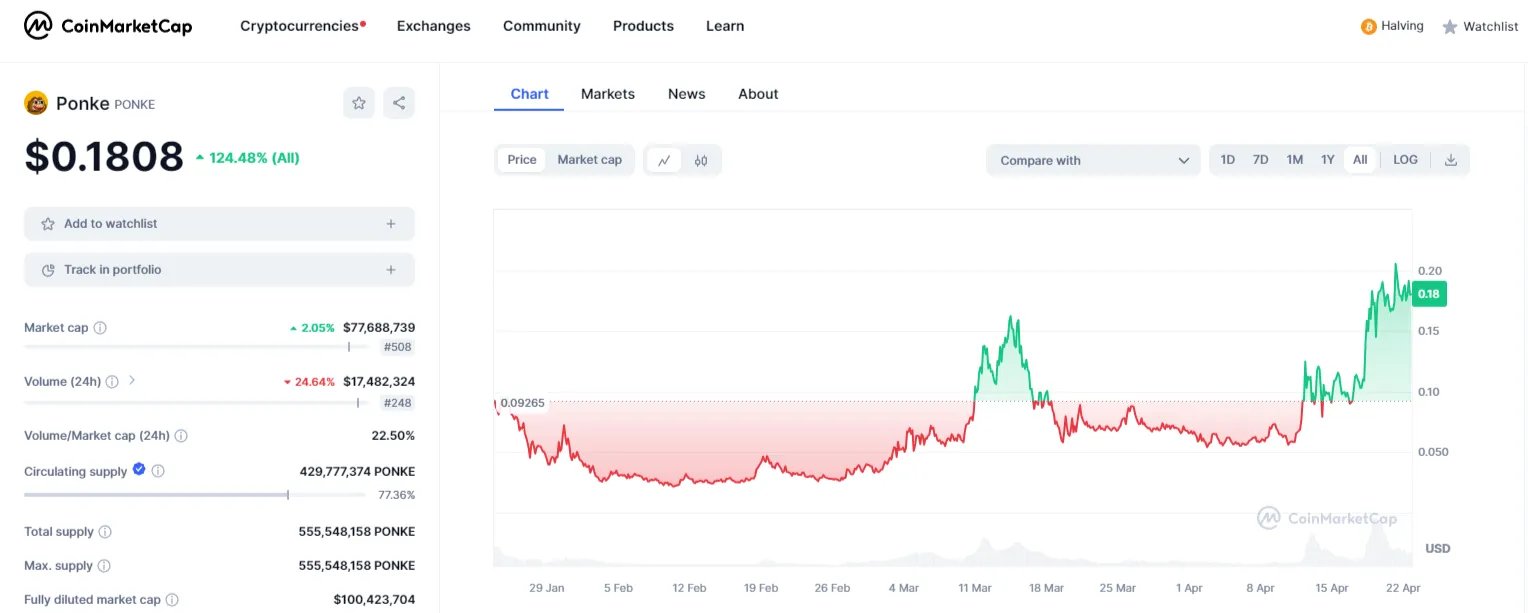Expand Volume (24h) chevron arrow
The width and height of the screenshot is (1528, 613).
pos(132,381)
